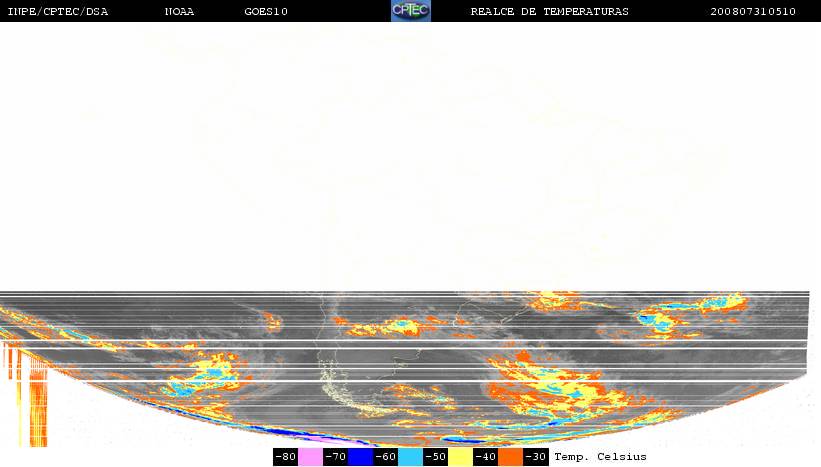Click the -80 legend value
821x467 pixels.
click(286, 457)
